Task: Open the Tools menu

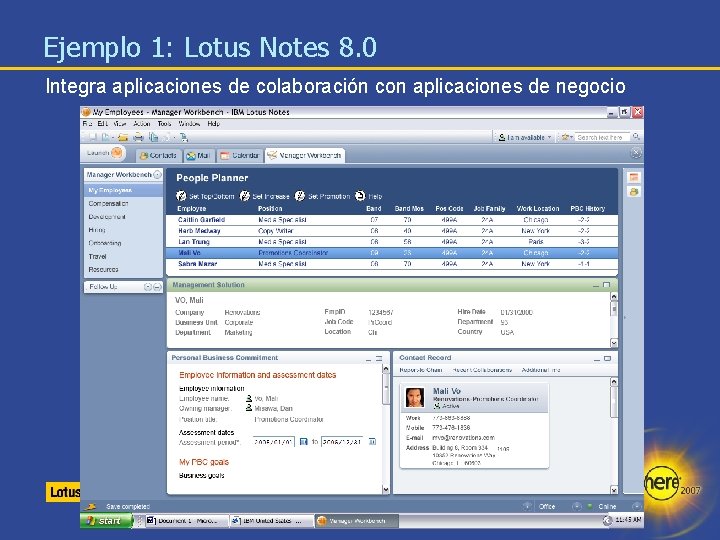Action: pos(164,124)
